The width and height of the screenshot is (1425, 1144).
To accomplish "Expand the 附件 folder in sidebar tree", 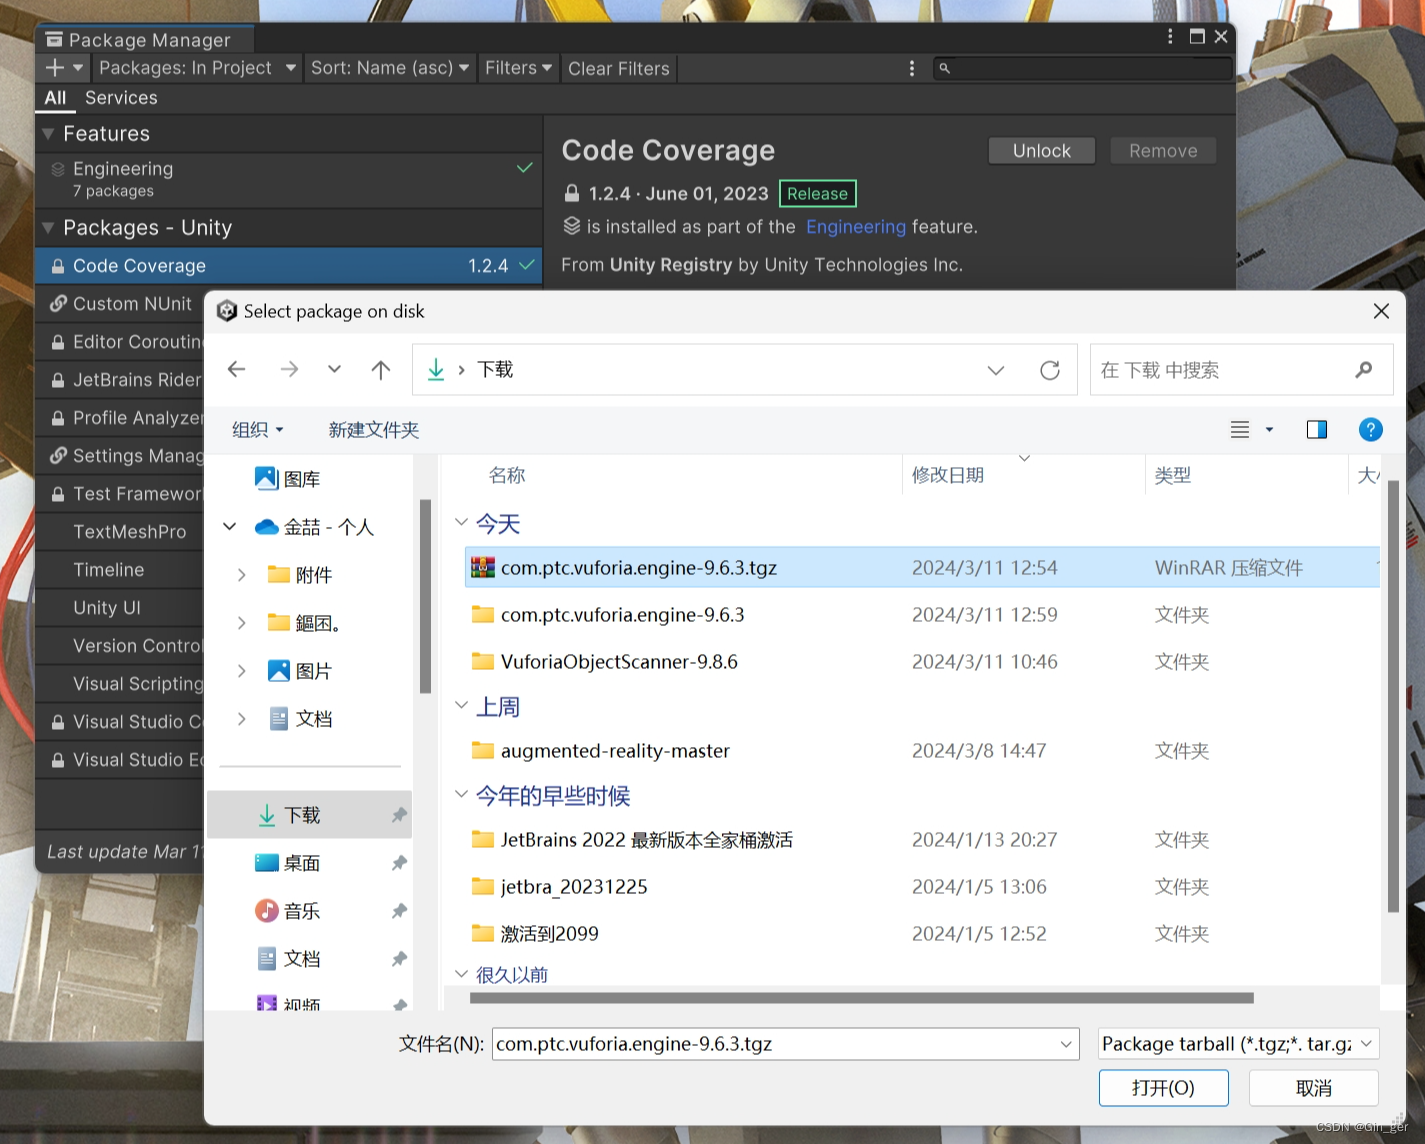I will [241, 575].
